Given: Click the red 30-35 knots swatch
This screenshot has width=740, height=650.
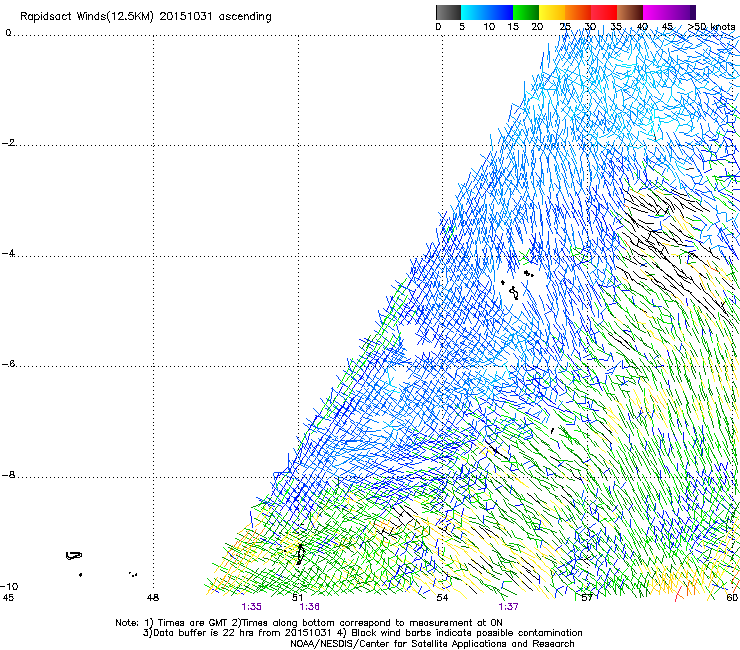Looking at the screenshot, I should (x=604, y=12).
